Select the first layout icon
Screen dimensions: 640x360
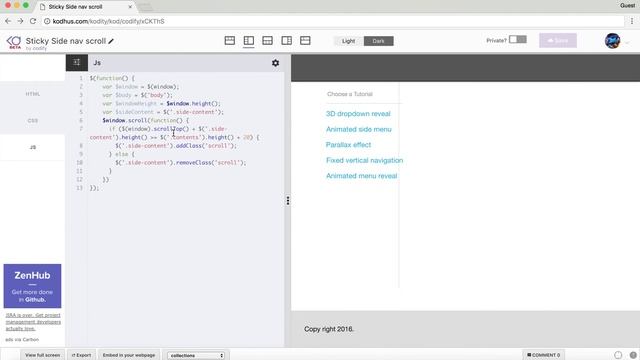[230, 40]
